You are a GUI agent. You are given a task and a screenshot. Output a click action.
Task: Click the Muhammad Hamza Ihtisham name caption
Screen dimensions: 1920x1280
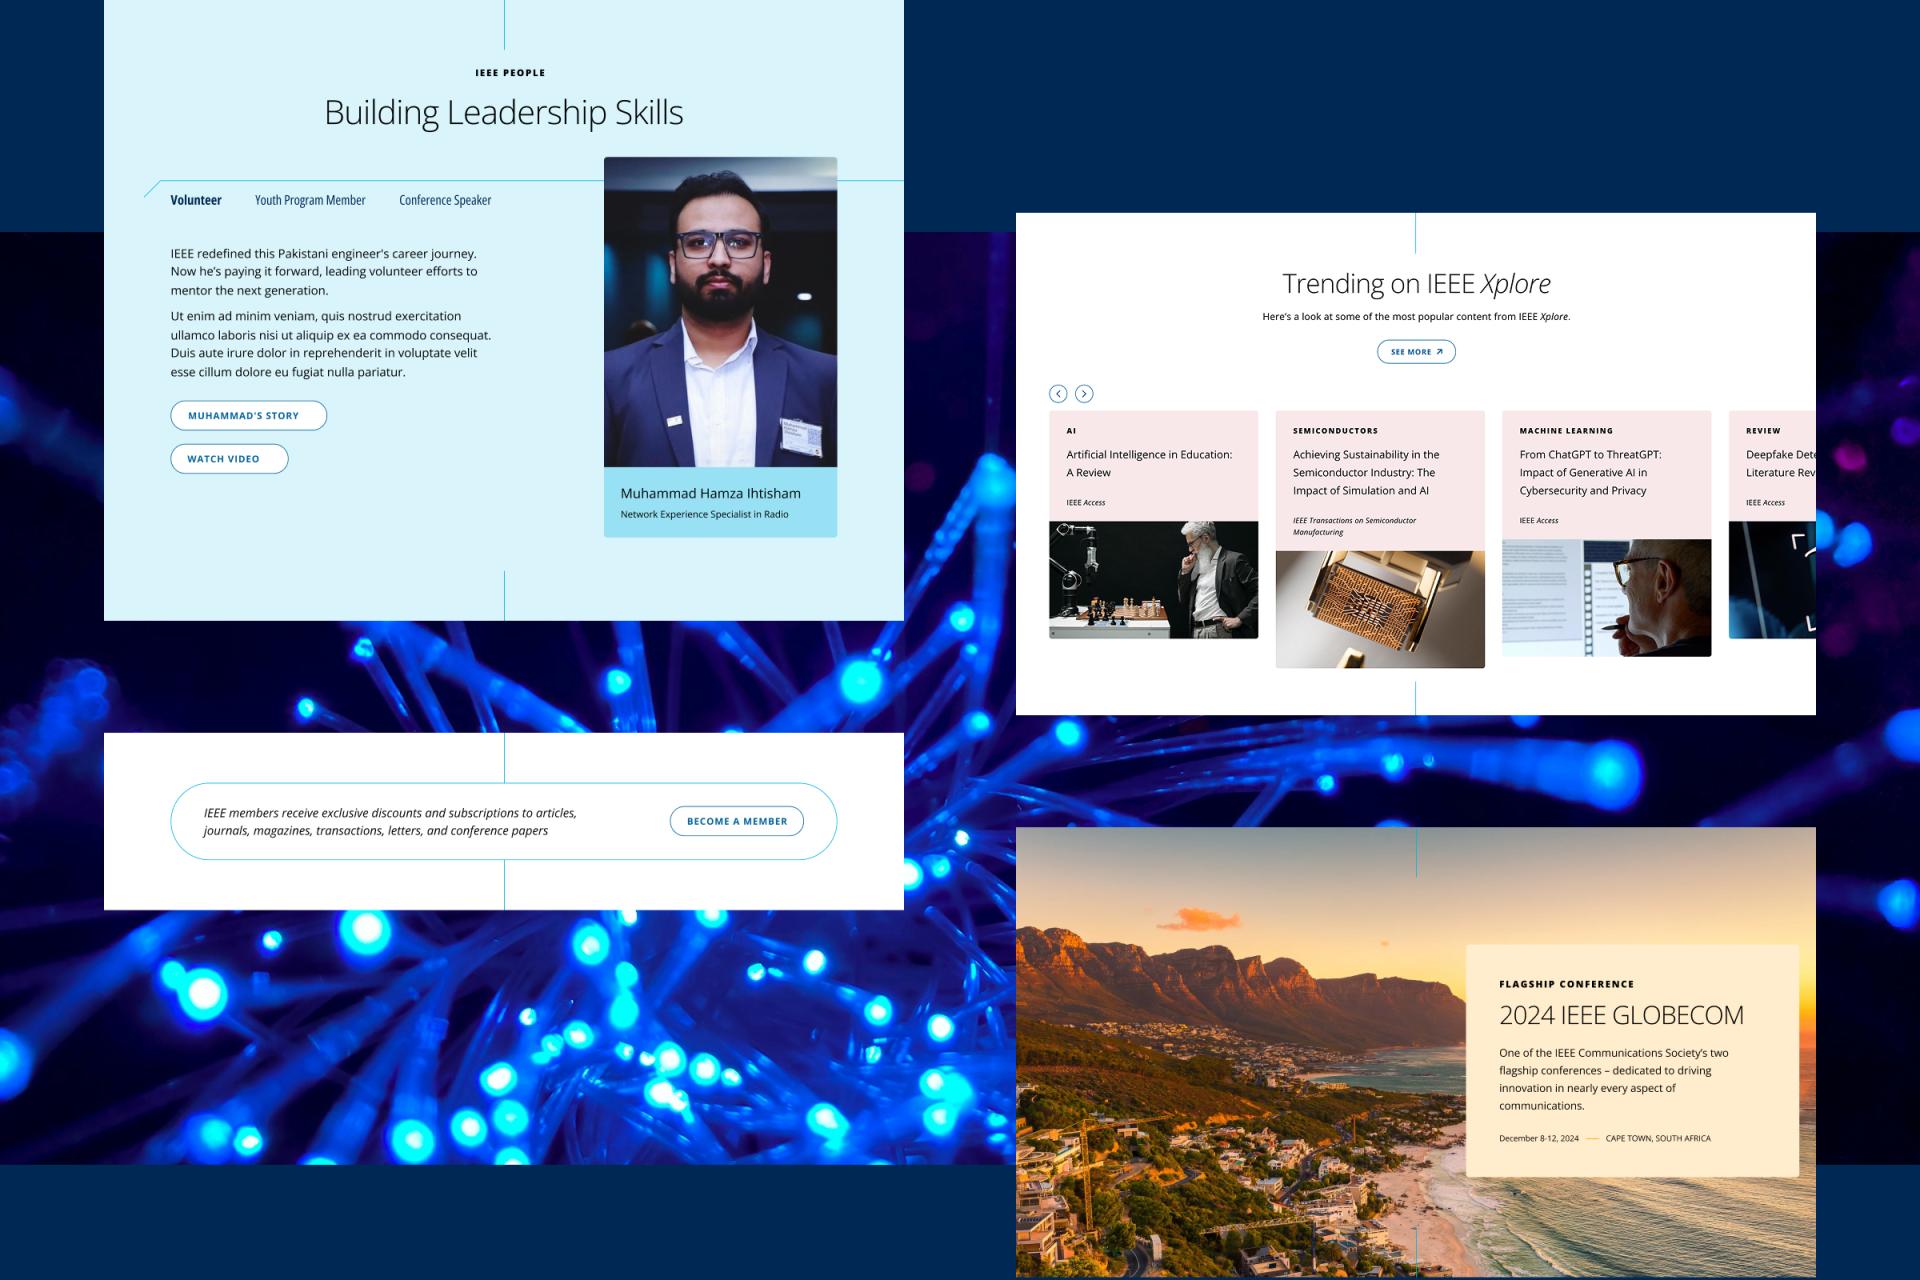(x=710, y=494)
